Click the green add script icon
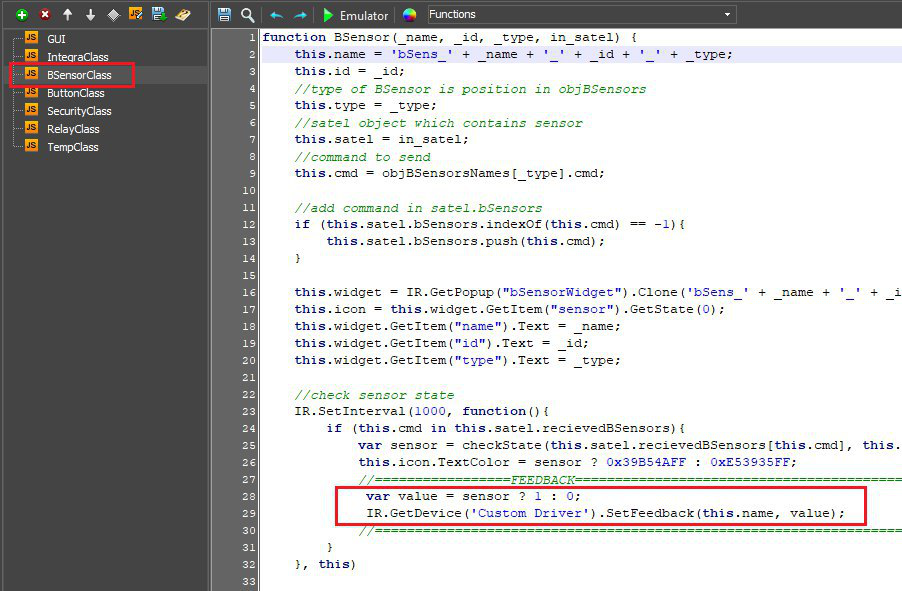This screenshot has height=591, width=902. click(21, 15)
